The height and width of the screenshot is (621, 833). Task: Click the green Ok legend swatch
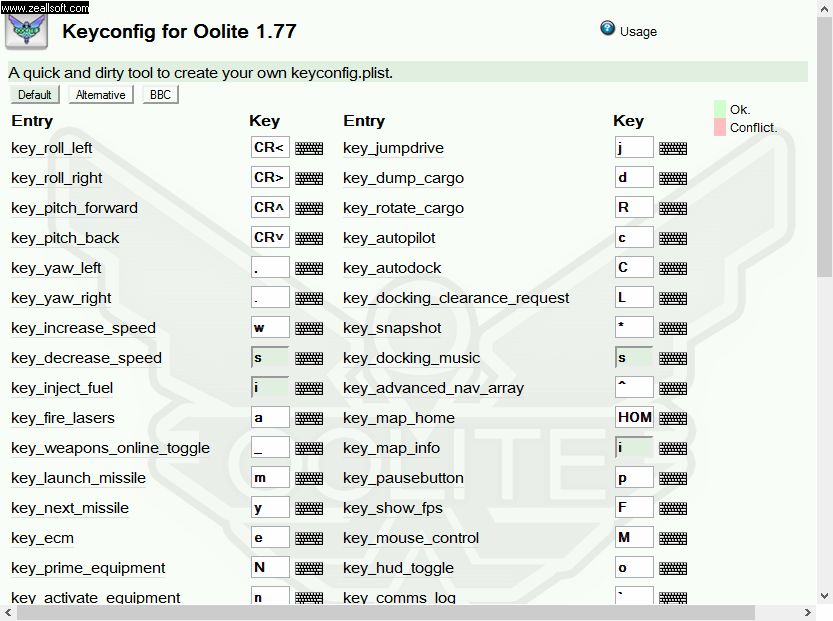click(x=720, y=109)
